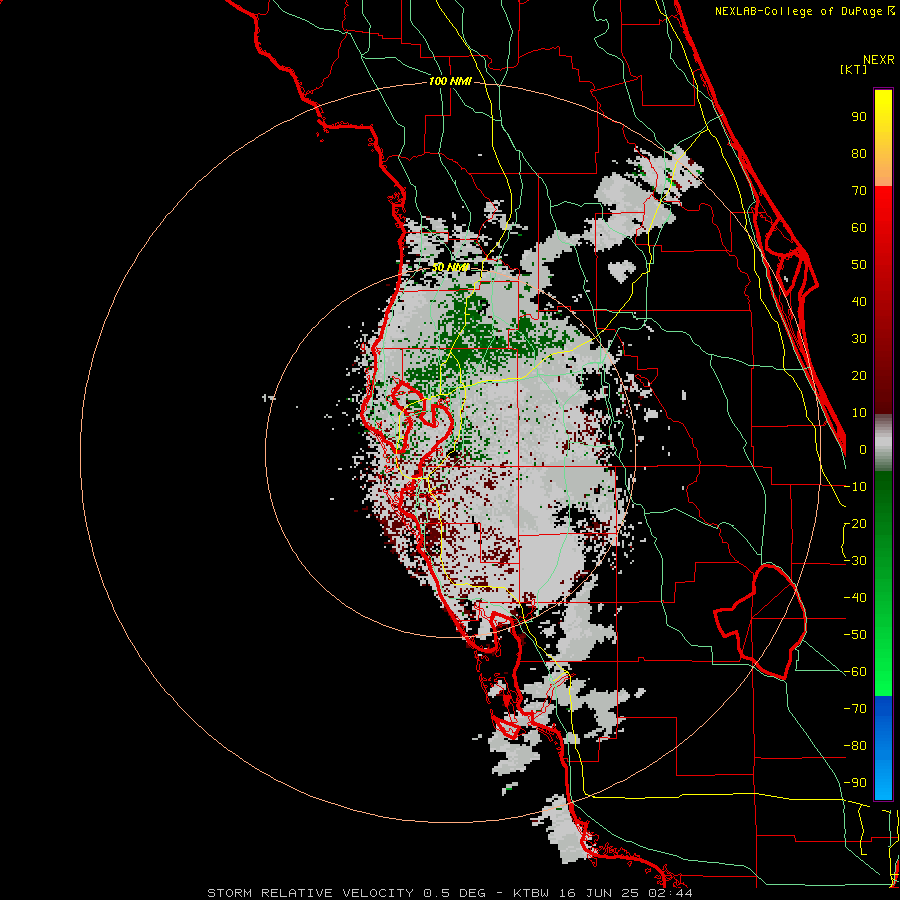The image size is (900, 900).
Task: Click the positive 40 knot scale label
Action: pyautogui.click(x=859, y=302)
